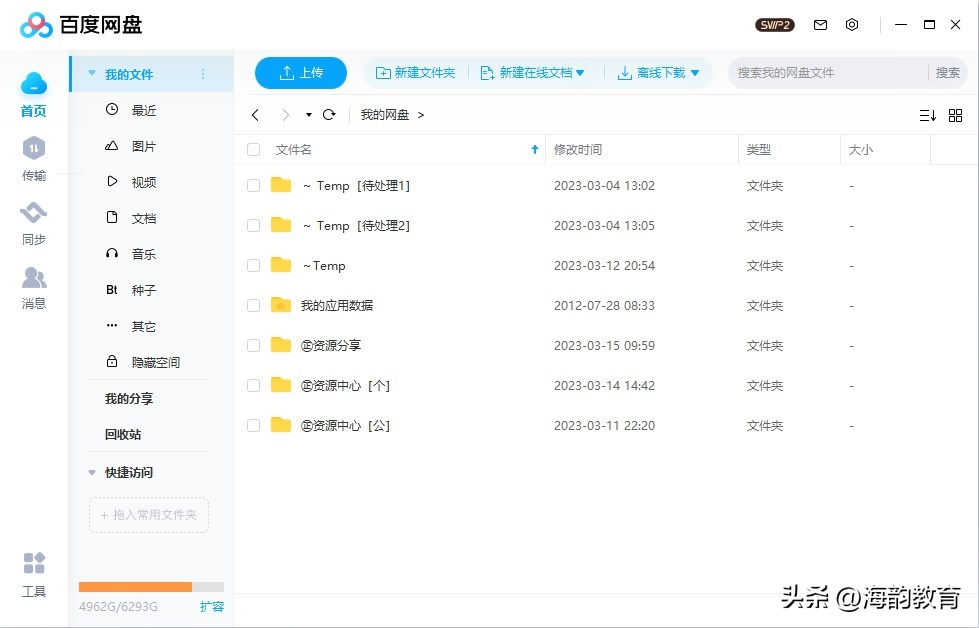Viewport: 979px width, 628px height.
Task: Check the ~Temp row checkbox
Action: 253,265
